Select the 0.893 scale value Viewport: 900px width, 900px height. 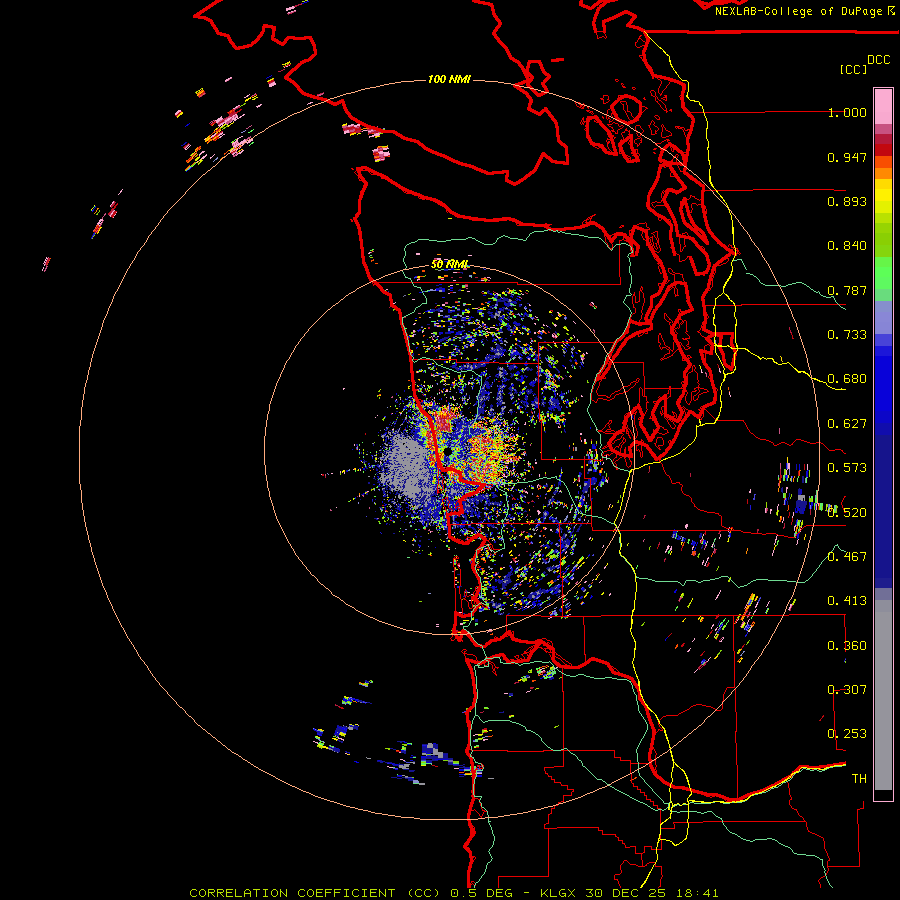click(x=847, y=201)
